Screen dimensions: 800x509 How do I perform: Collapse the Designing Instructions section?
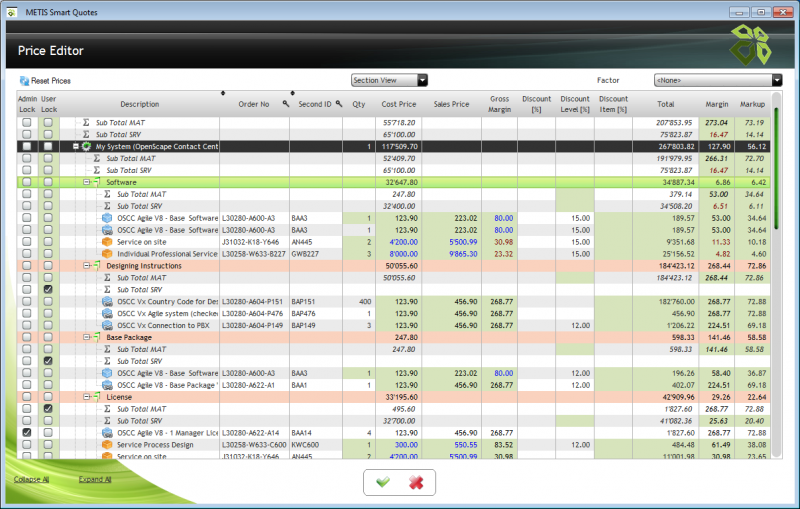(86, 266)
